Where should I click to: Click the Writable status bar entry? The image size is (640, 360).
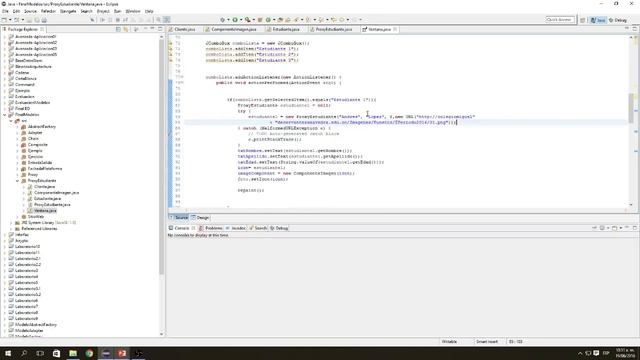[x=449, y=341]
